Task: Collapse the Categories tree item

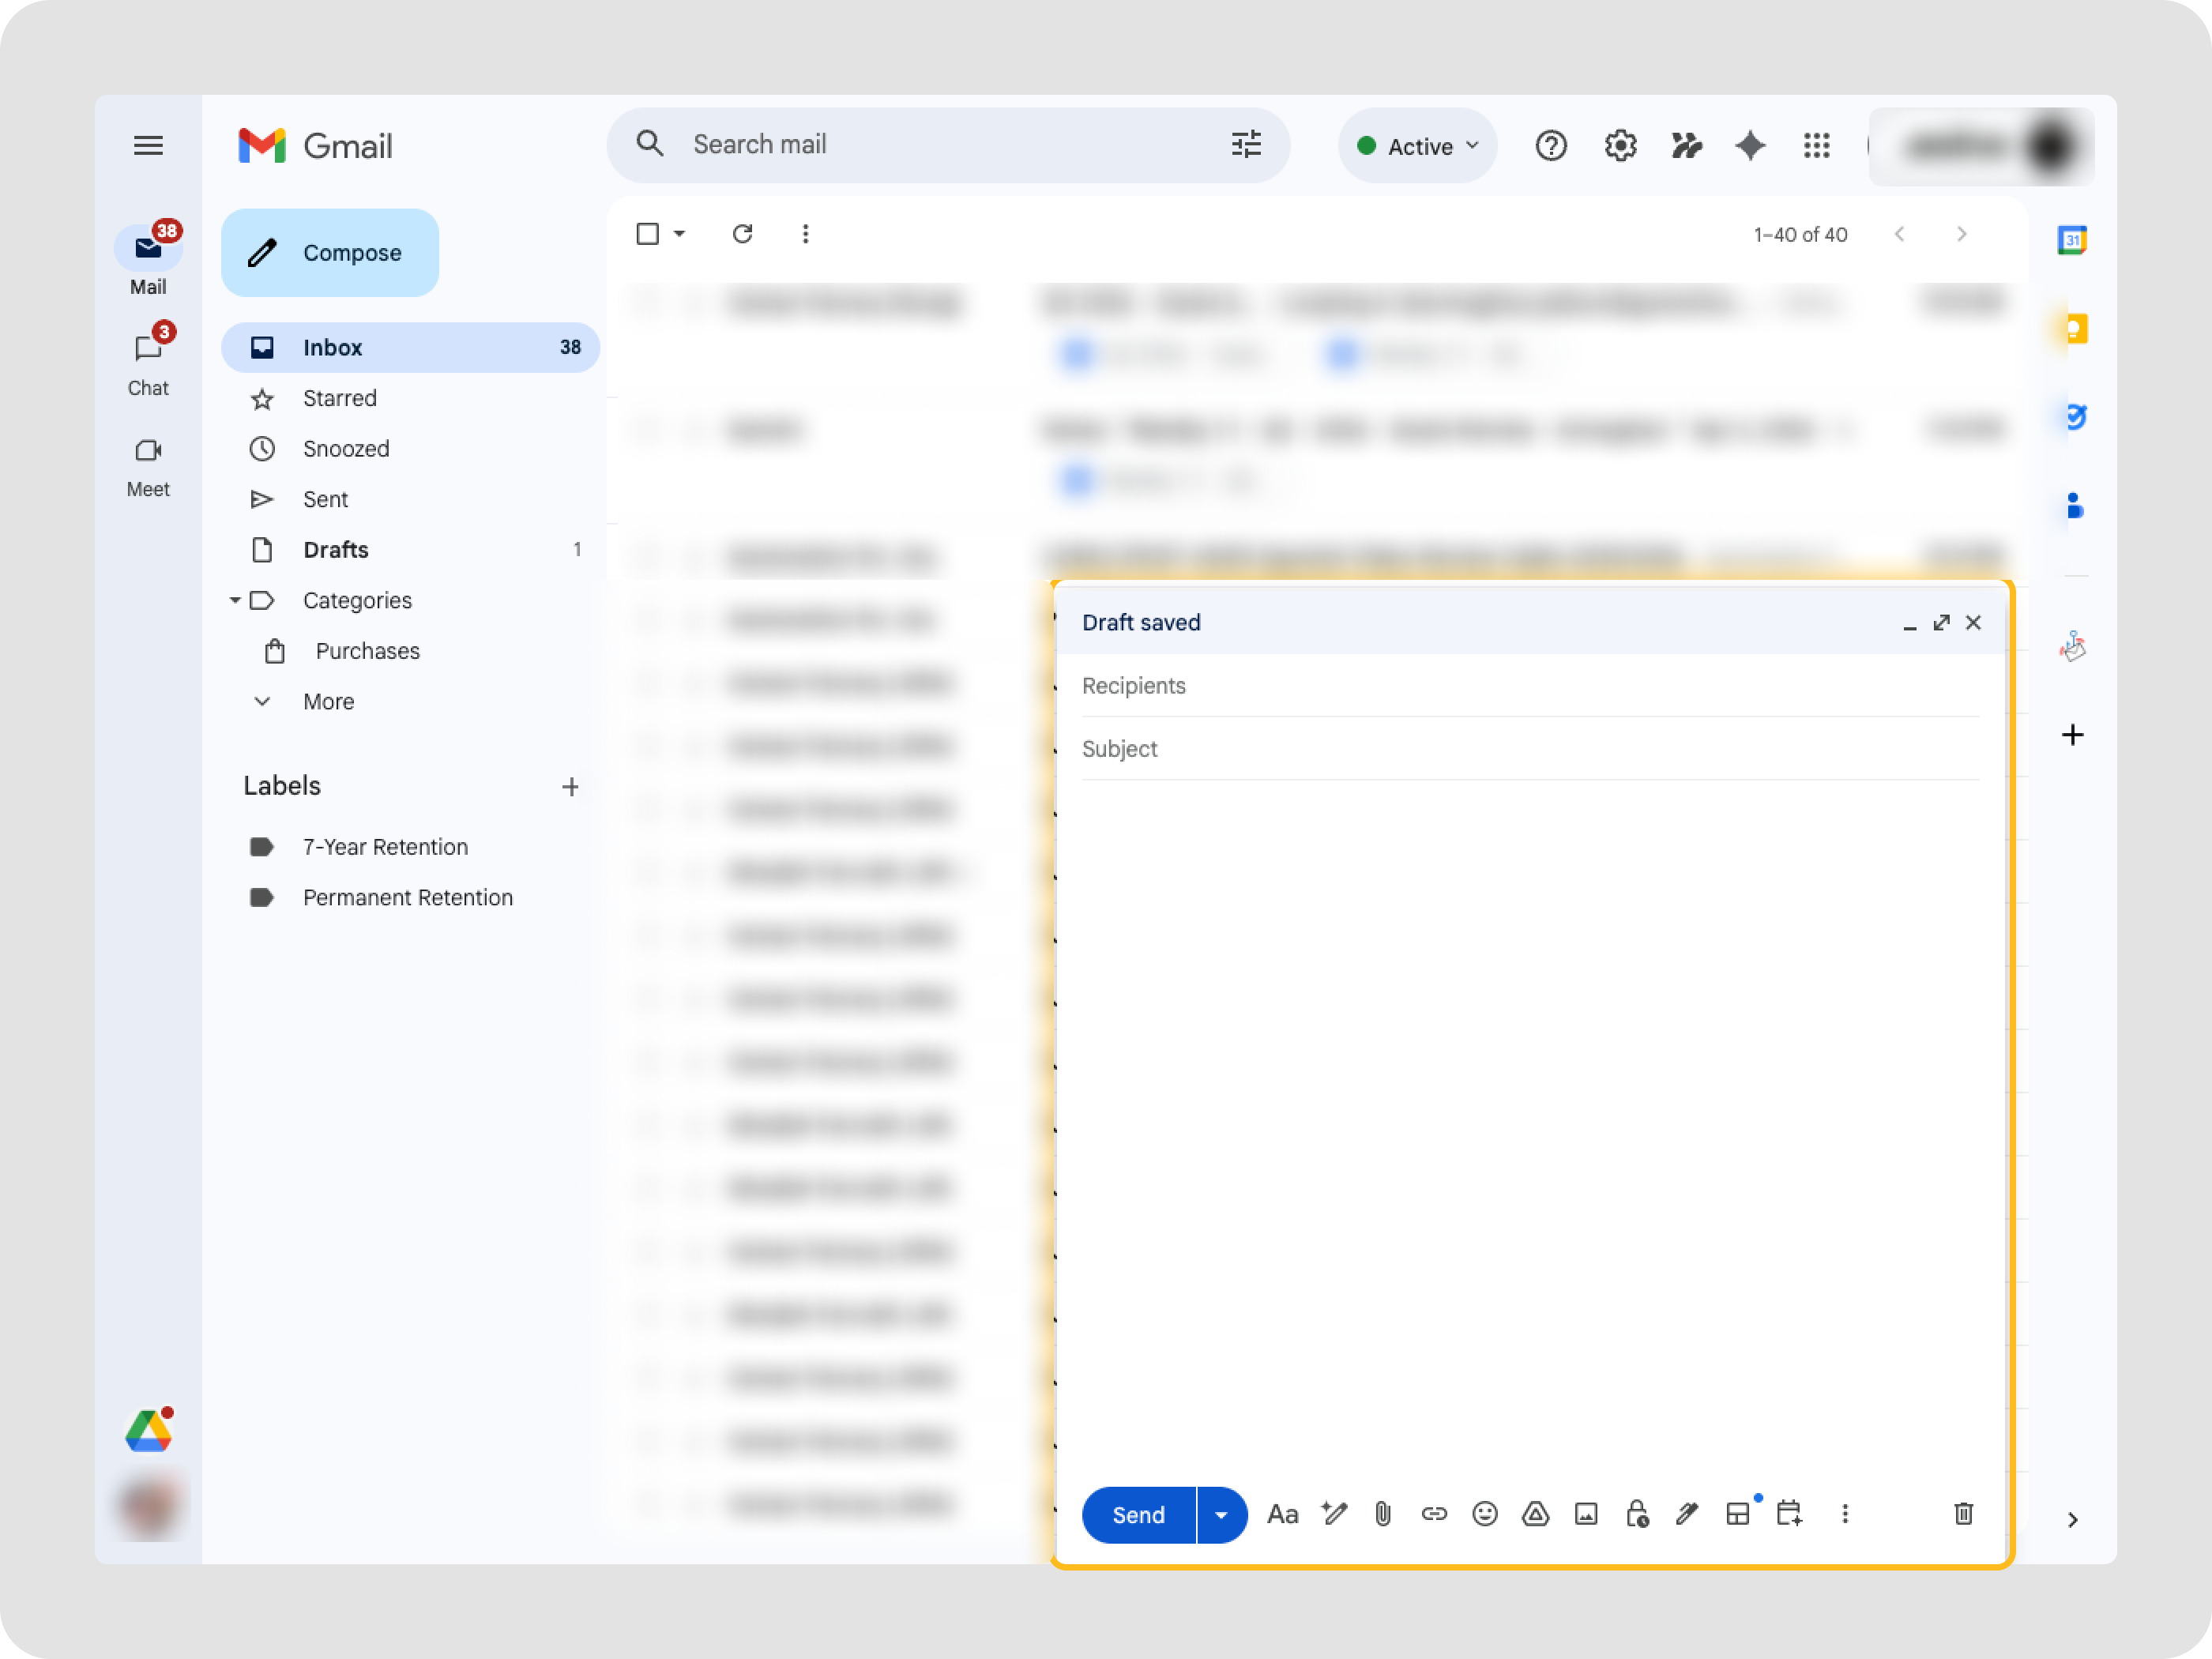Action: pyautogui.click(x=235, y=600)
